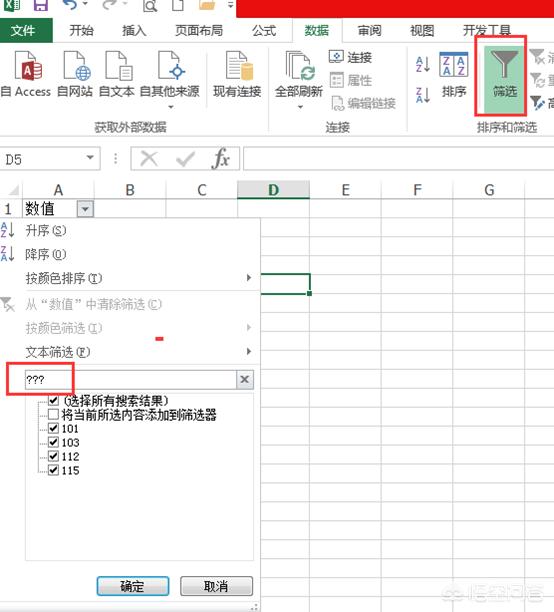Click the Redo arrow icon
Screen dimensions: 554x612
pos(109,5)
